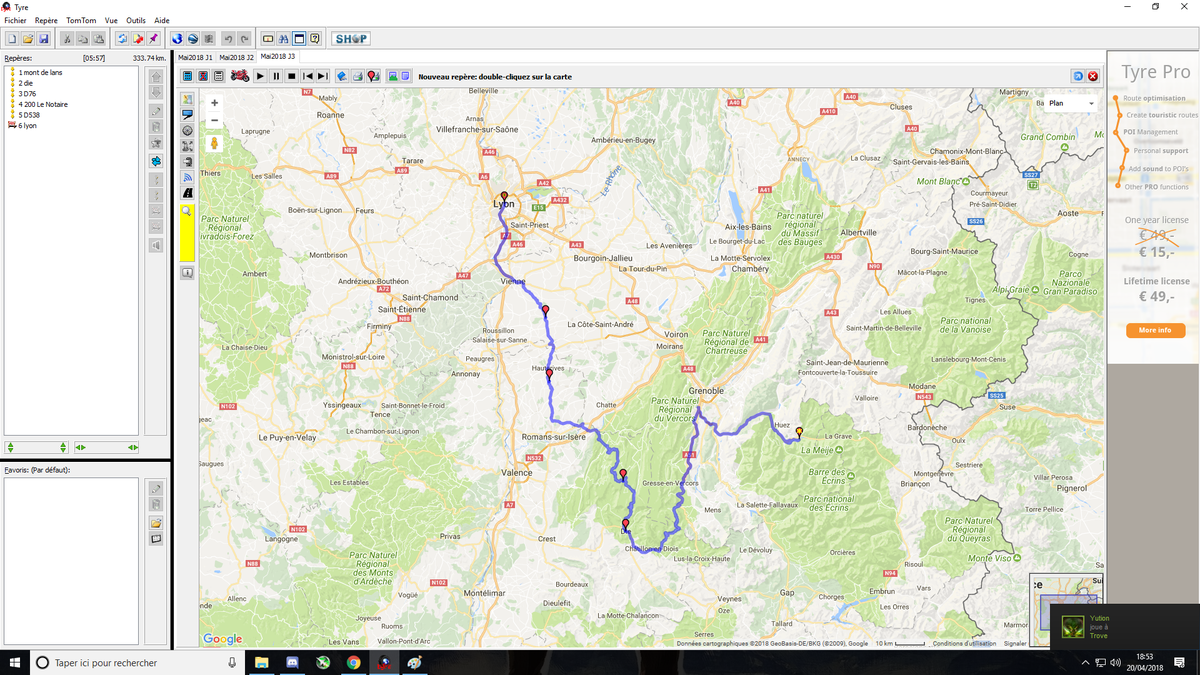Drop the Street View pegman icon
The image size is (1200, 675).
click(214, 144)
